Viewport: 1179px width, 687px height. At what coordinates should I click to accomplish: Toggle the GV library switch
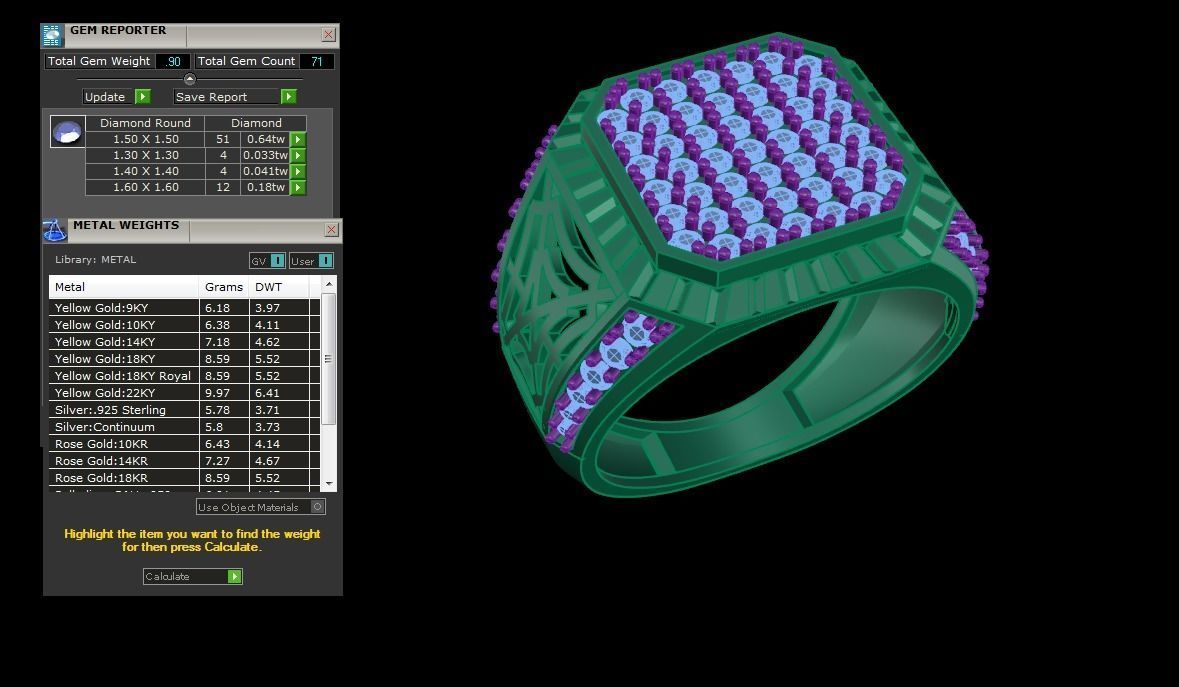277,261
